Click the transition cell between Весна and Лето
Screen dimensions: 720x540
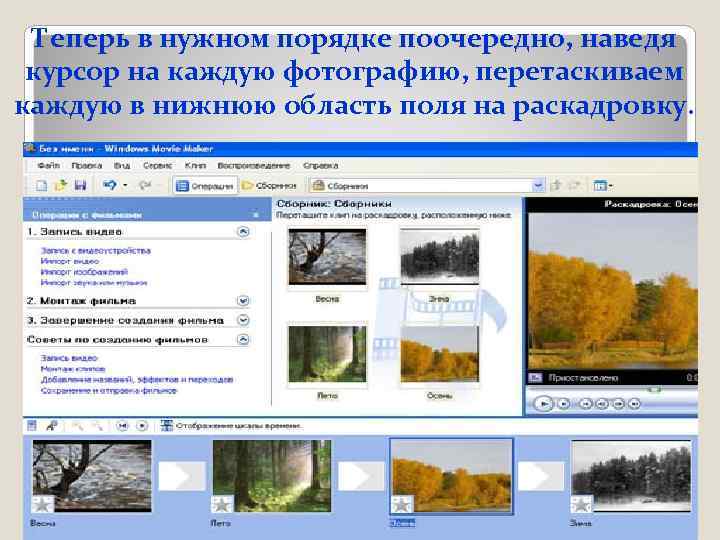(x=182, y=476)
